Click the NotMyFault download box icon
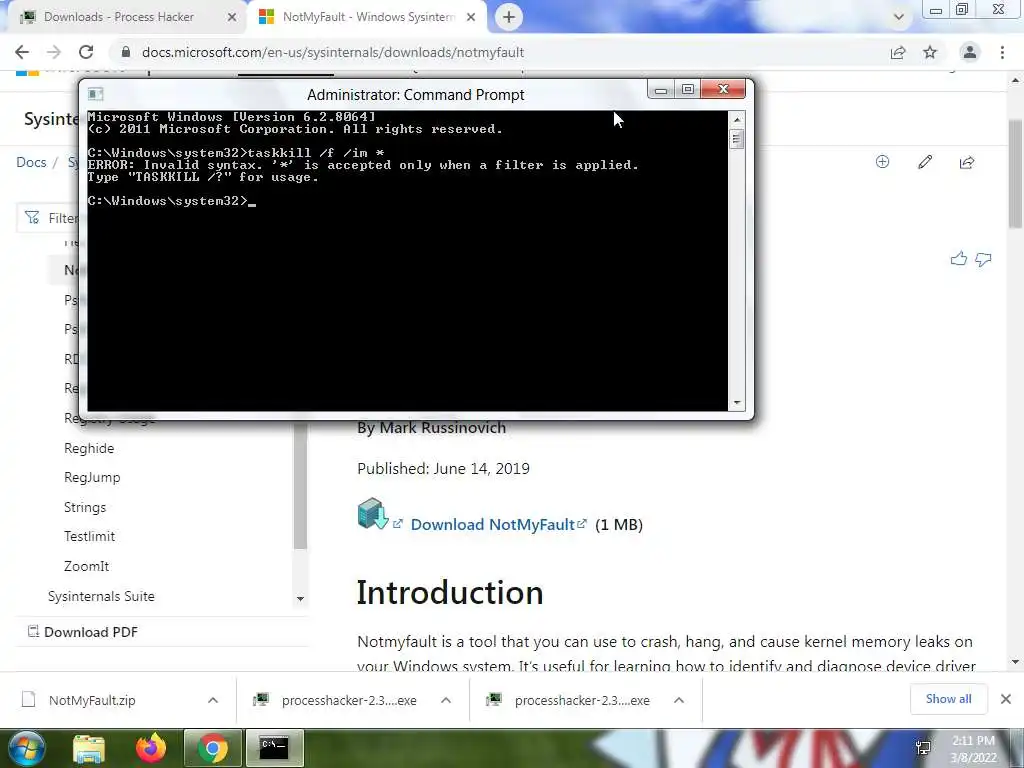Viewport: 1024px width, 768px height. coord(373,514)
